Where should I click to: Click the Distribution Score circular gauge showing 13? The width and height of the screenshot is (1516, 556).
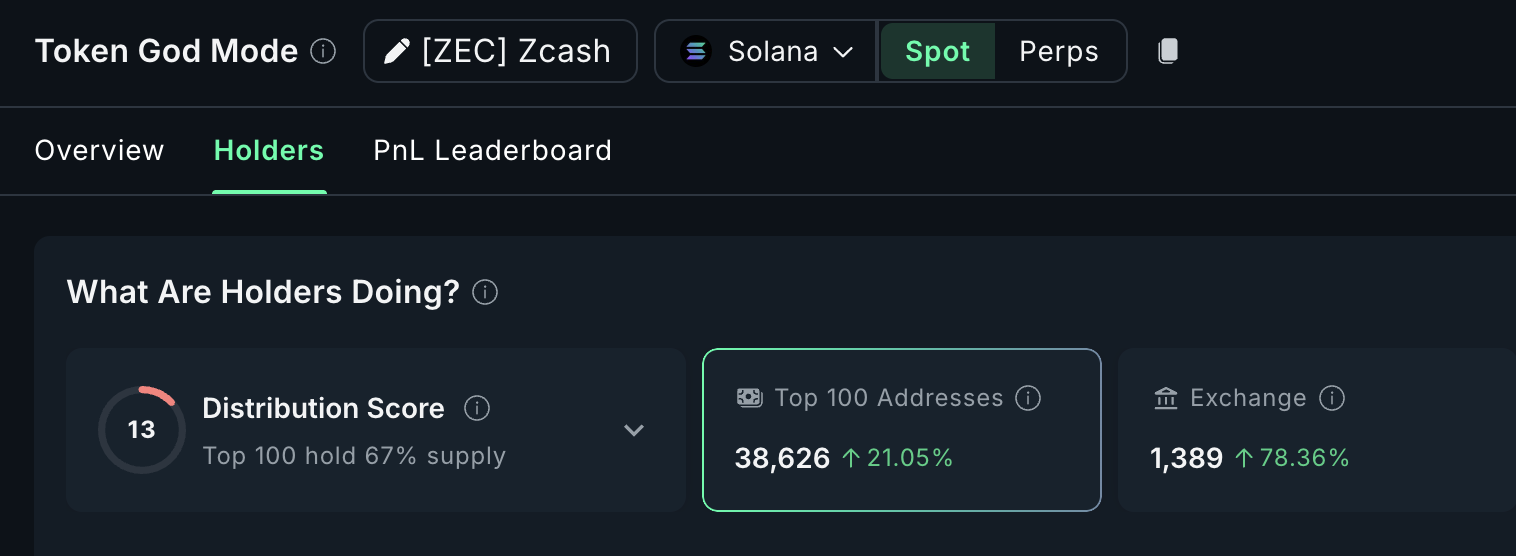[141, 430]
